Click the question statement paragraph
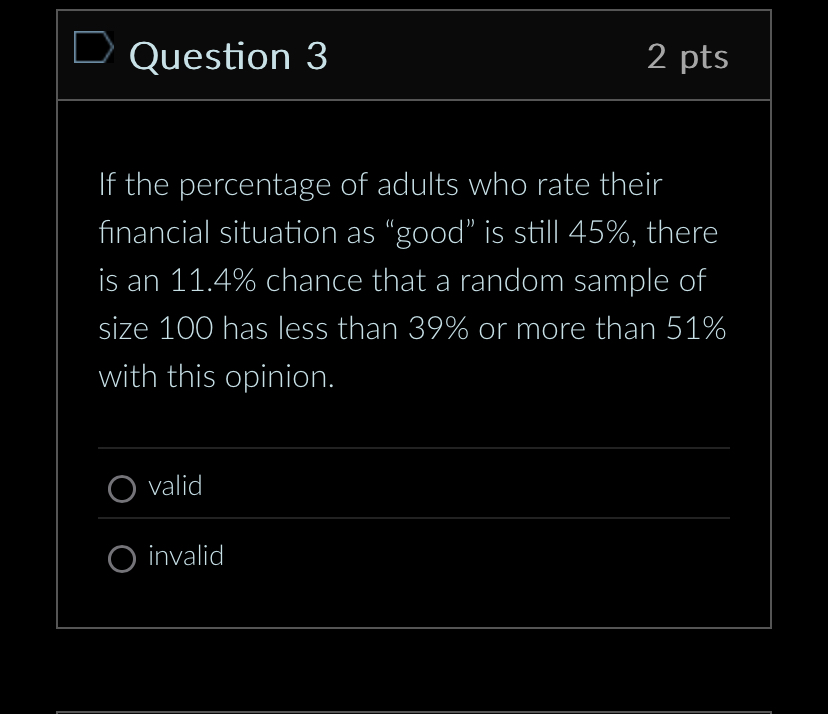 click(410, 280)
